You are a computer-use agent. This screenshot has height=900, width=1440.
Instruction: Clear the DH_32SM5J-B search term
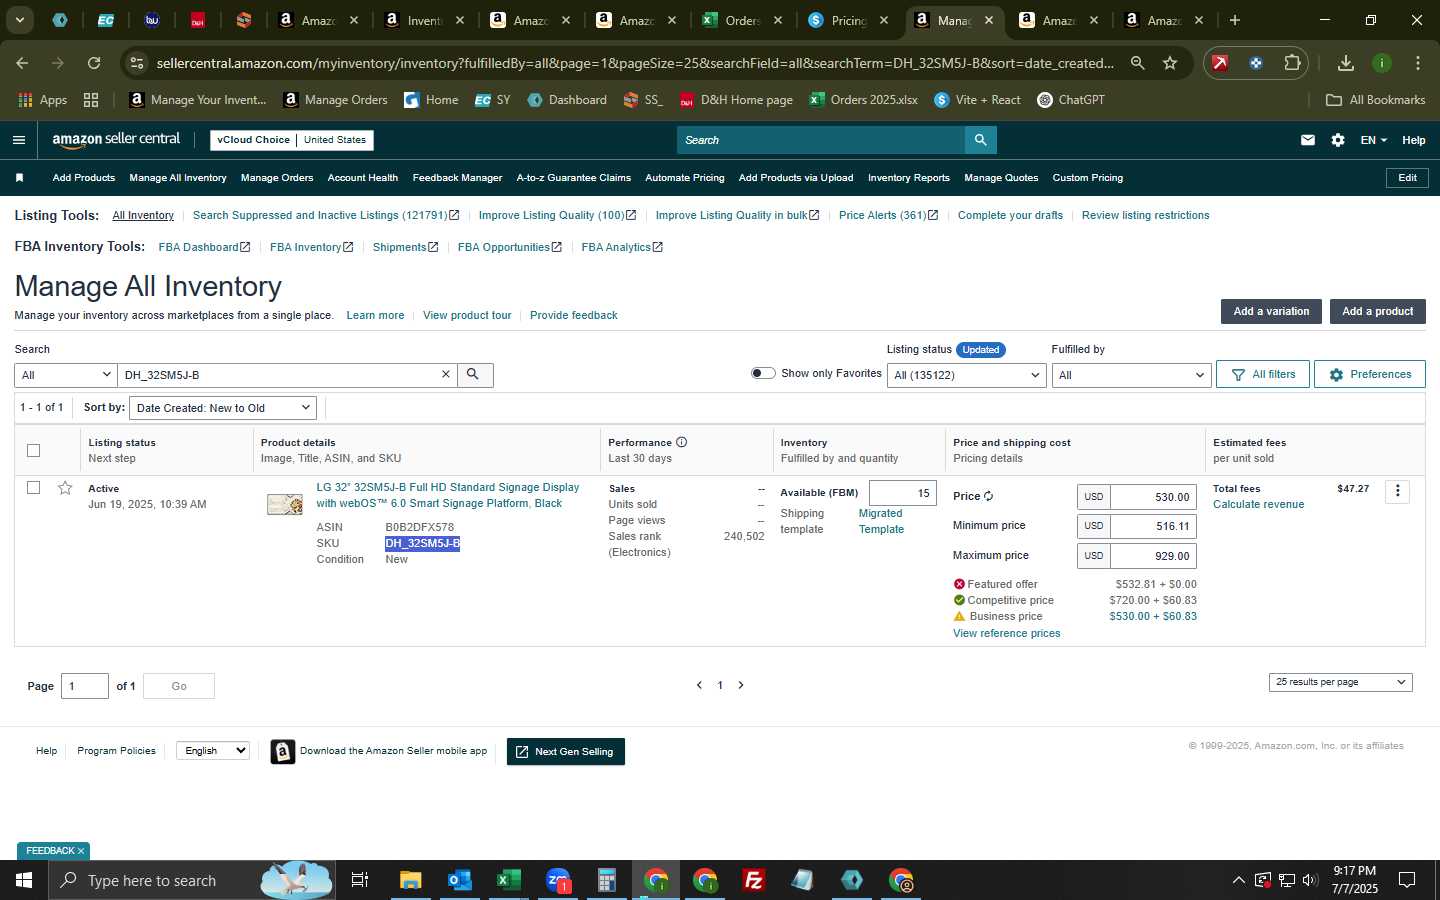tap(446, 374)
